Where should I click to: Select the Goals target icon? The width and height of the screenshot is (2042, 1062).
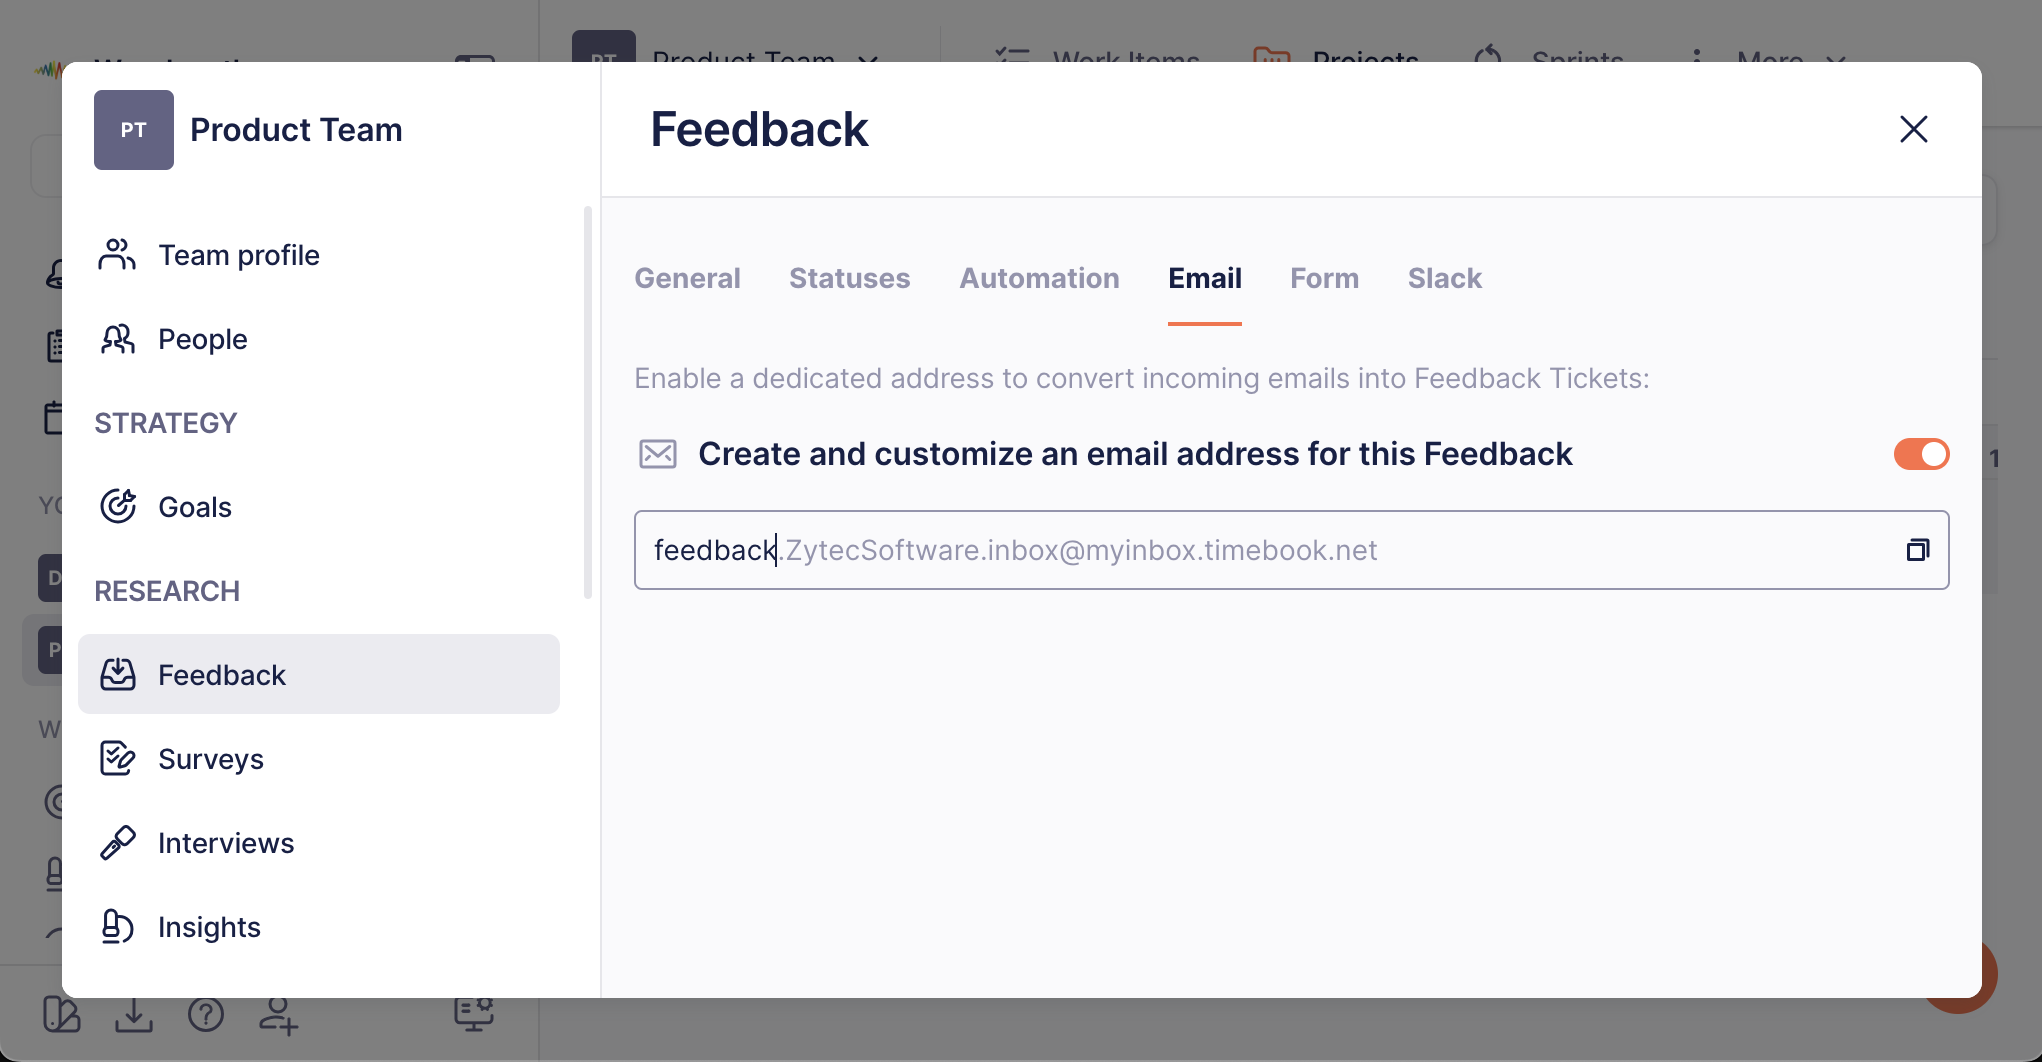117,507
